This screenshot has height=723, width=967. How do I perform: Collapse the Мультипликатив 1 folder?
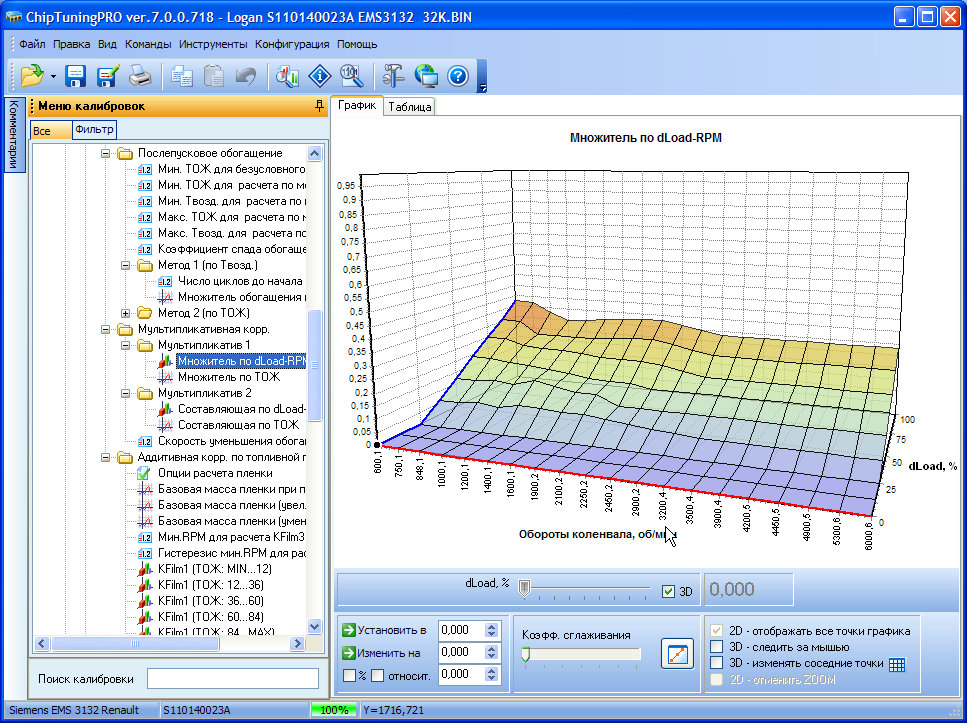point(124,345)
